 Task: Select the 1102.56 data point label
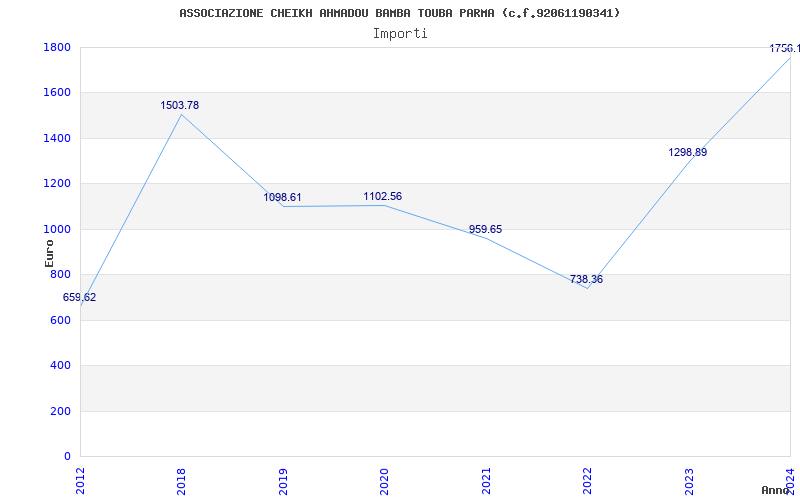[383, 196]
